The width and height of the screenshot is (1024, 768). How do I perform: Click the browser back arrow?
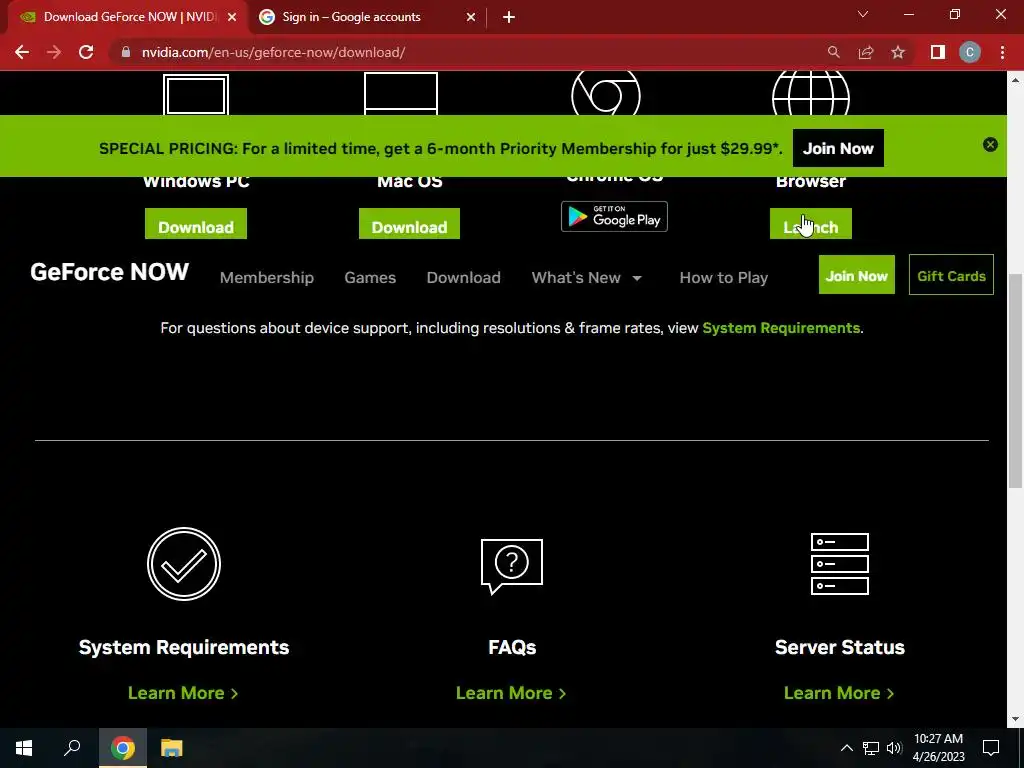click(x=22, y=52)
